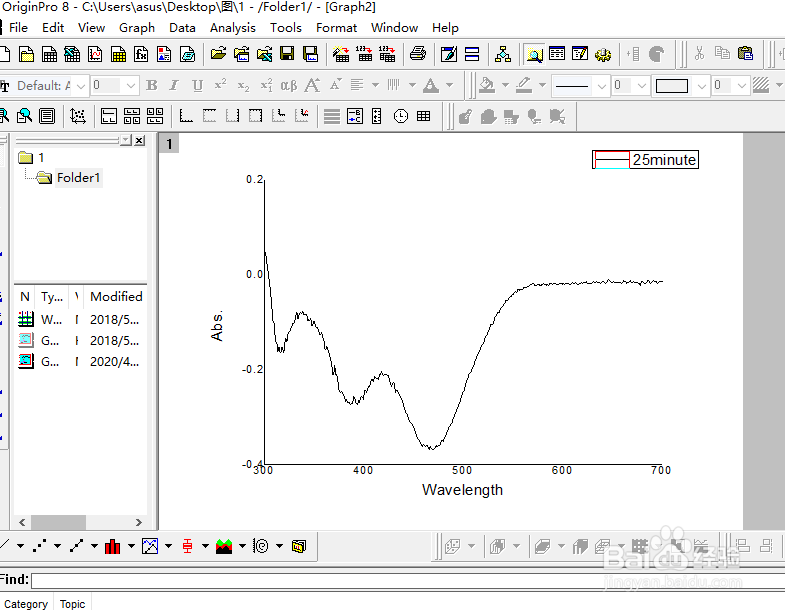
Task: Open the Window menu
Action: 394,28
